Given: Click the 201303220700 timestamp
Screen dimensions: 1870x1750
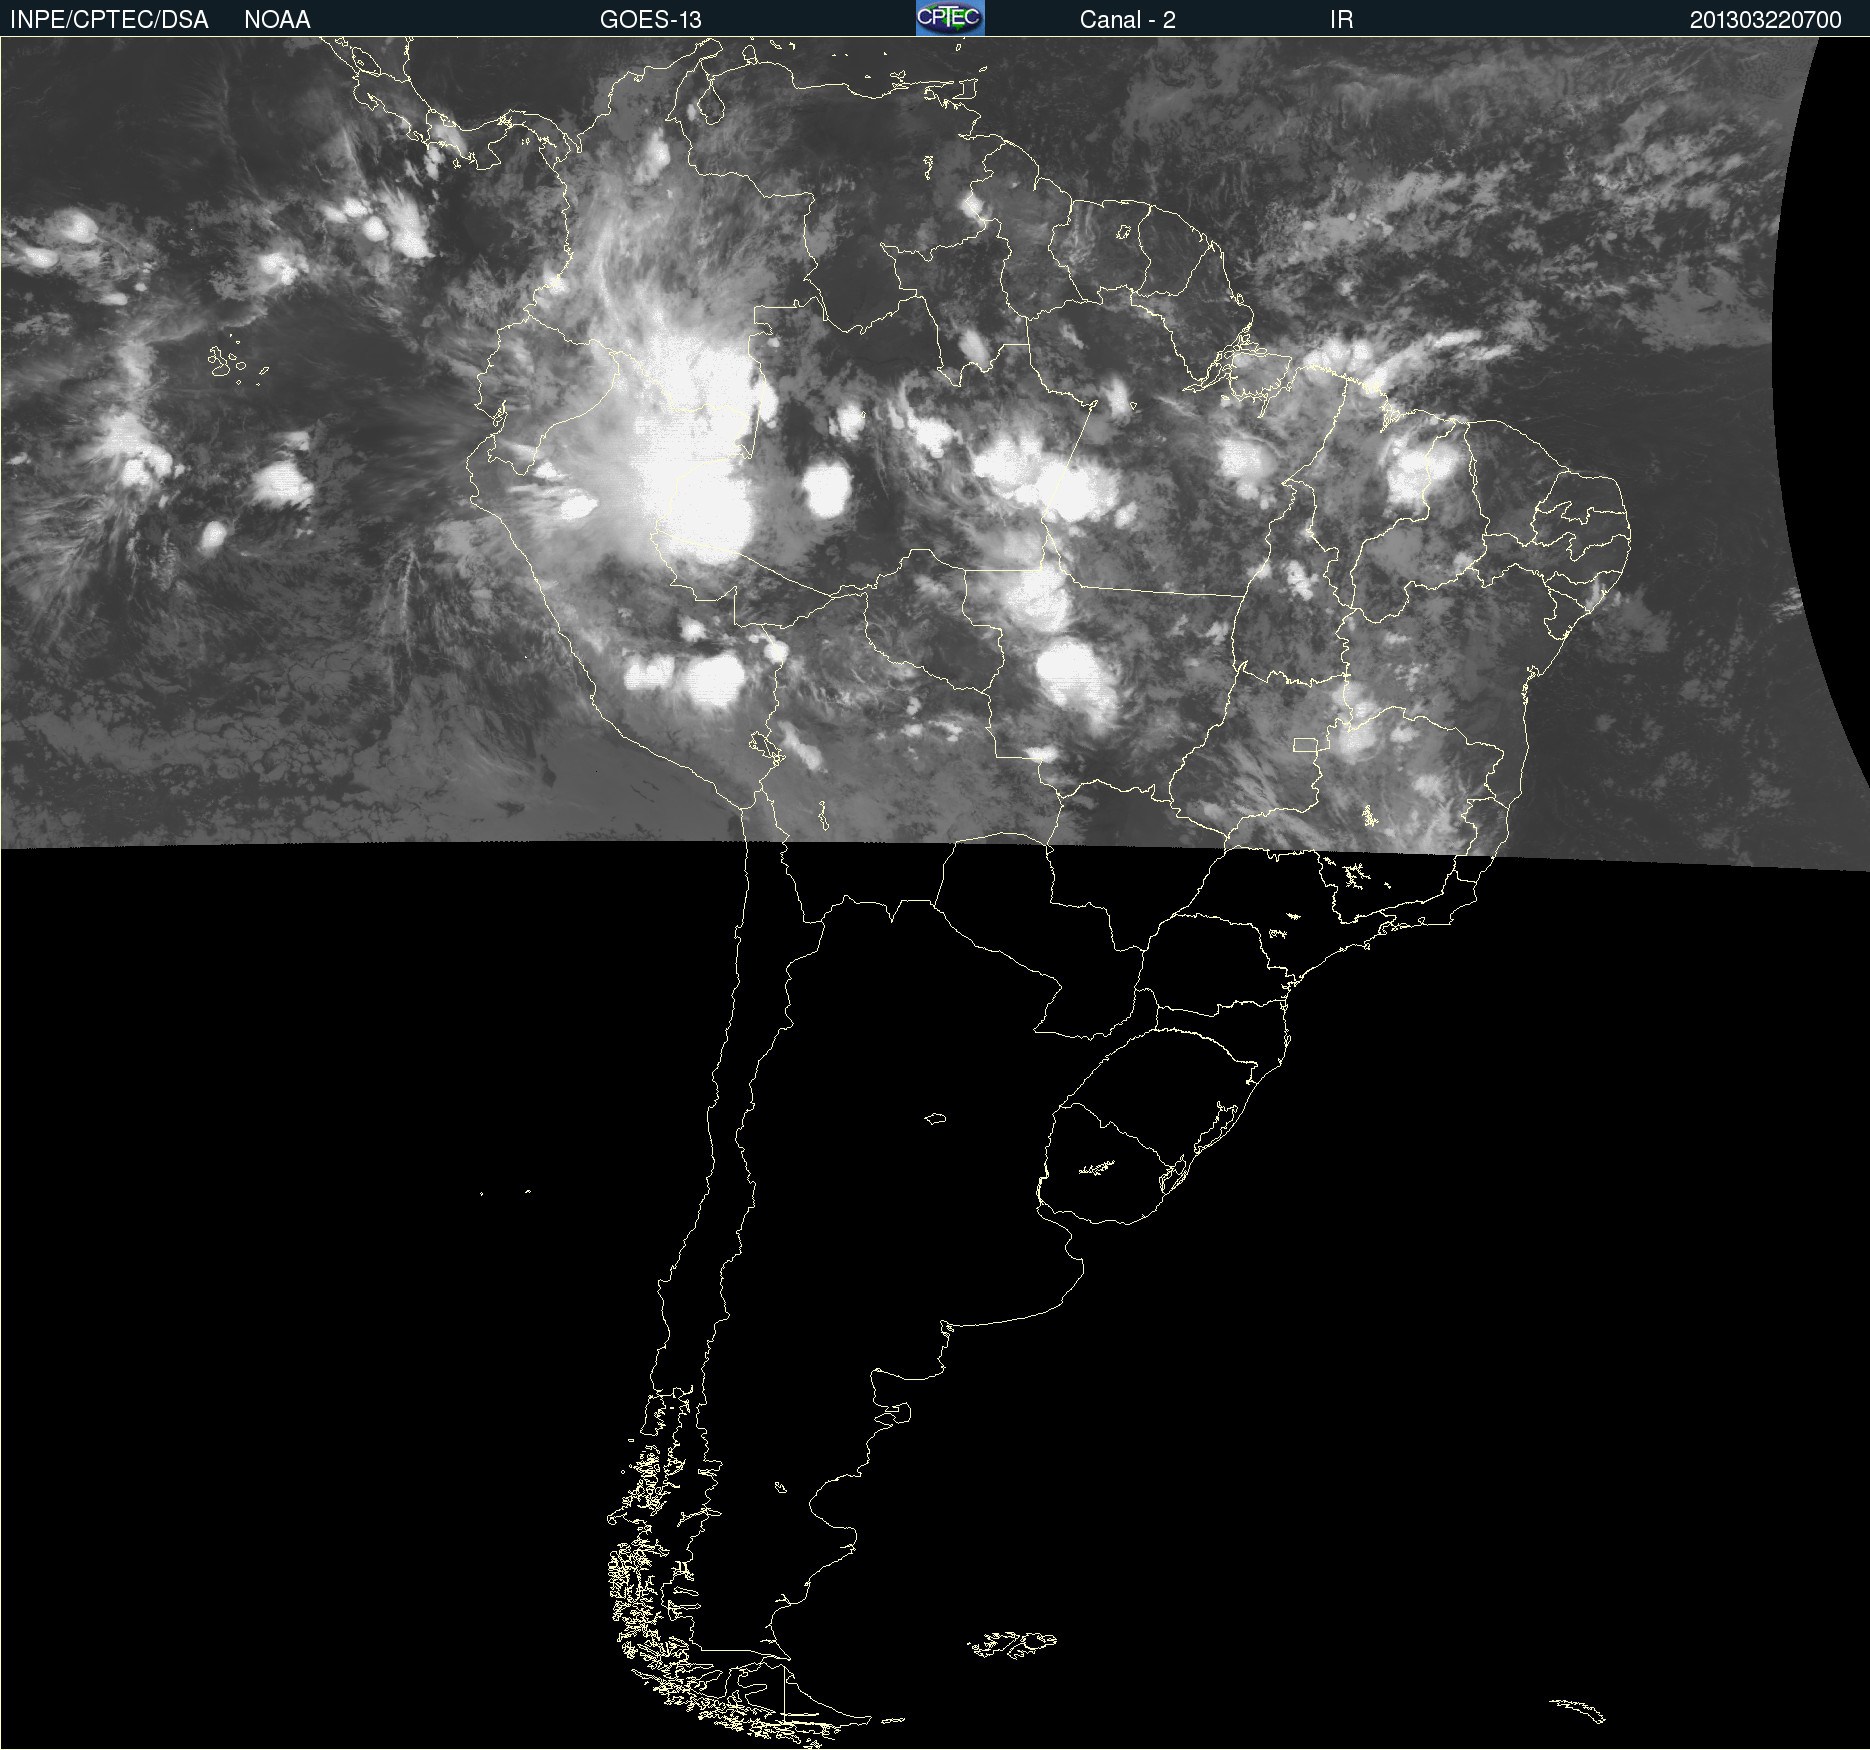Looking at the screenshot, I should [1765, 20].
